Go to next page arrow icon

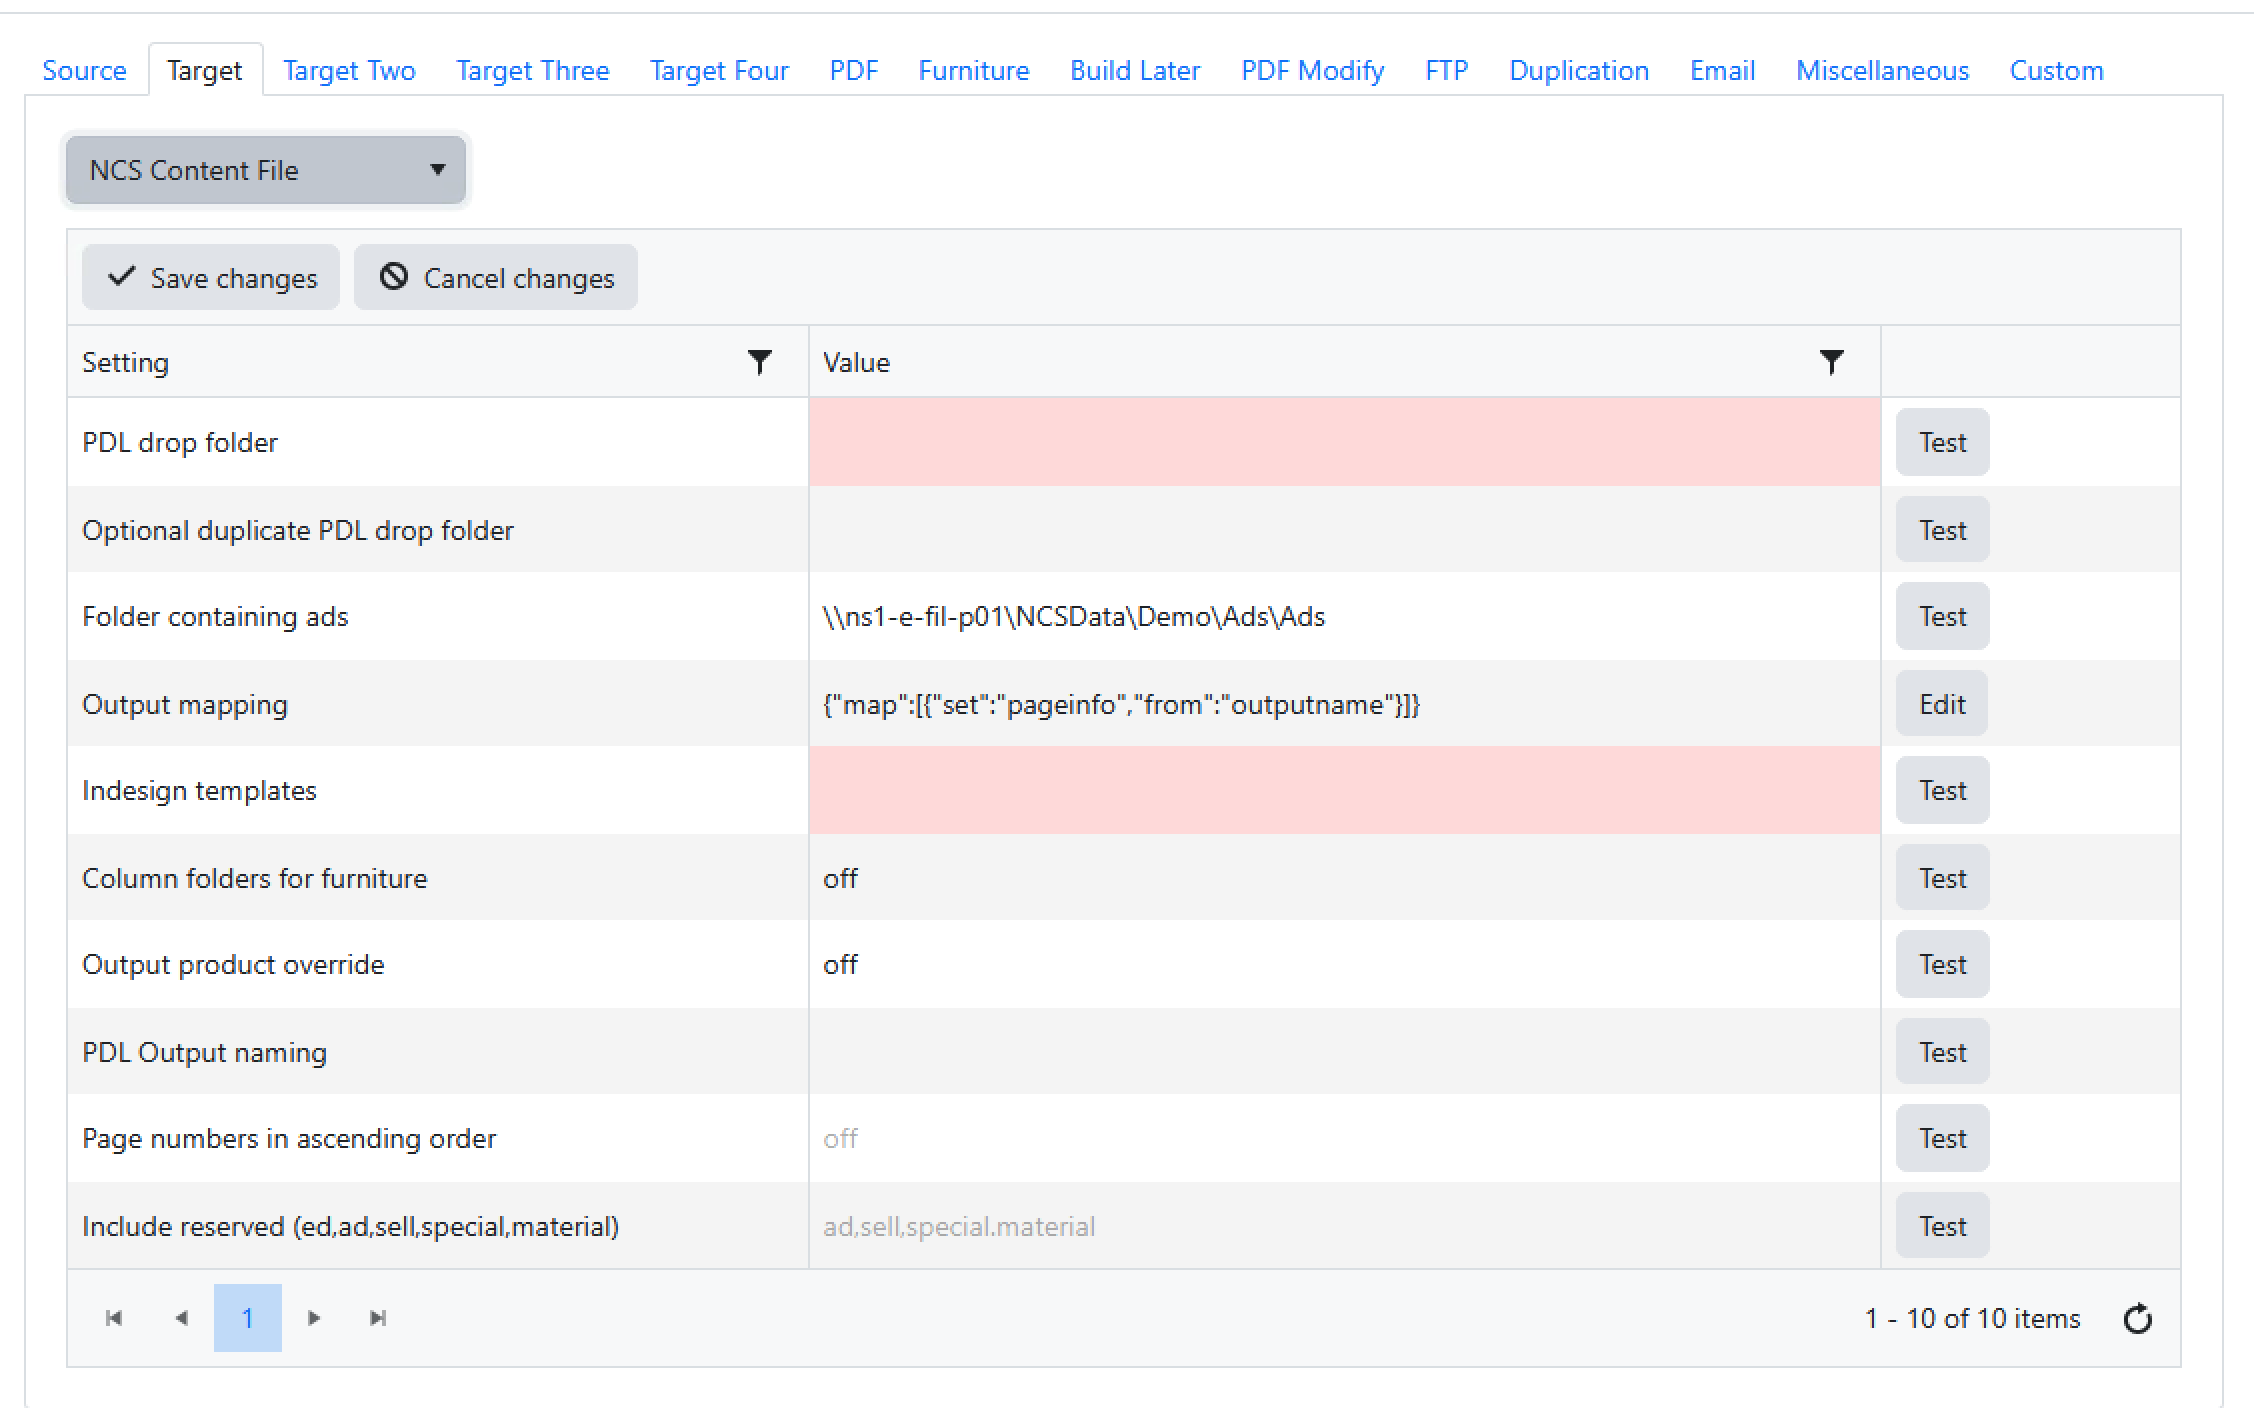coord(314,1318)
